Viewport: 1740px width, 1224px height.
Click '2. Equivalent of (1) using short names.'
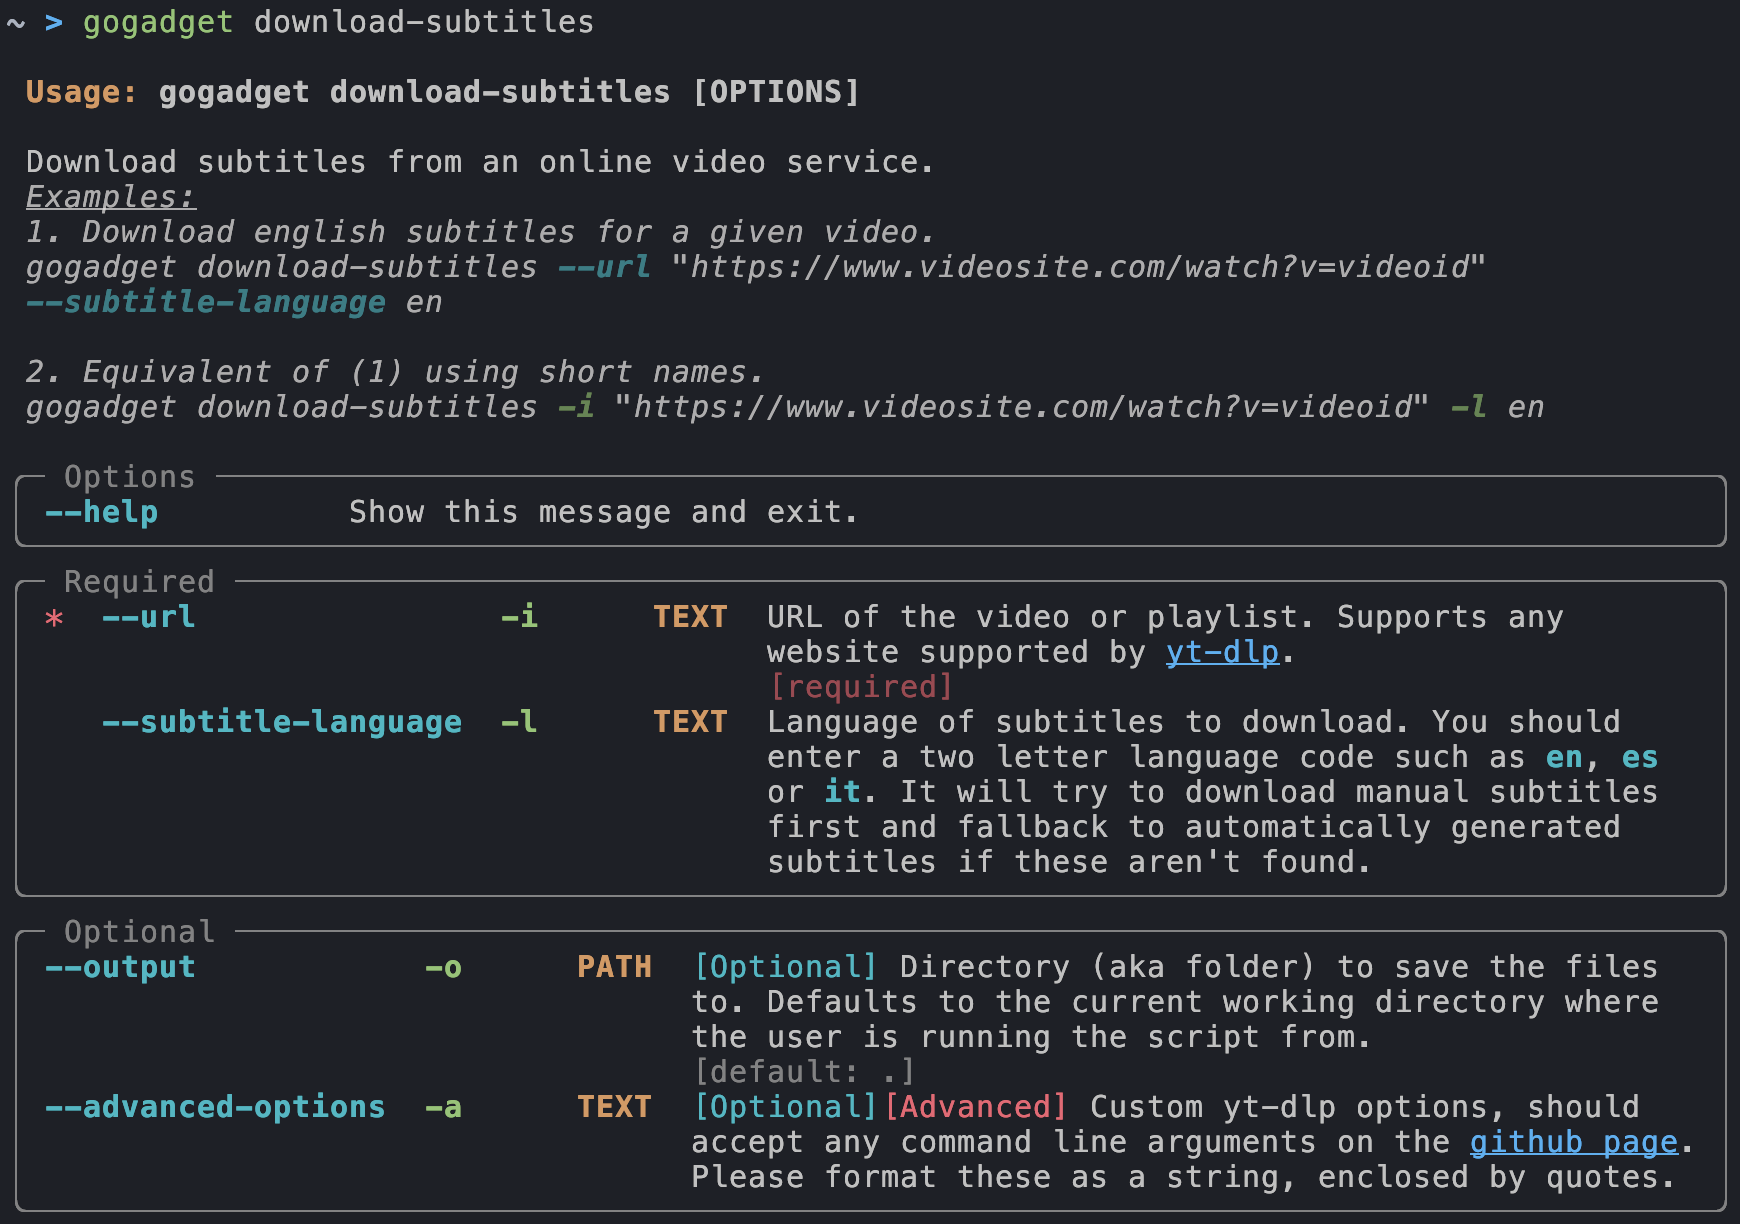click(395, 372)
